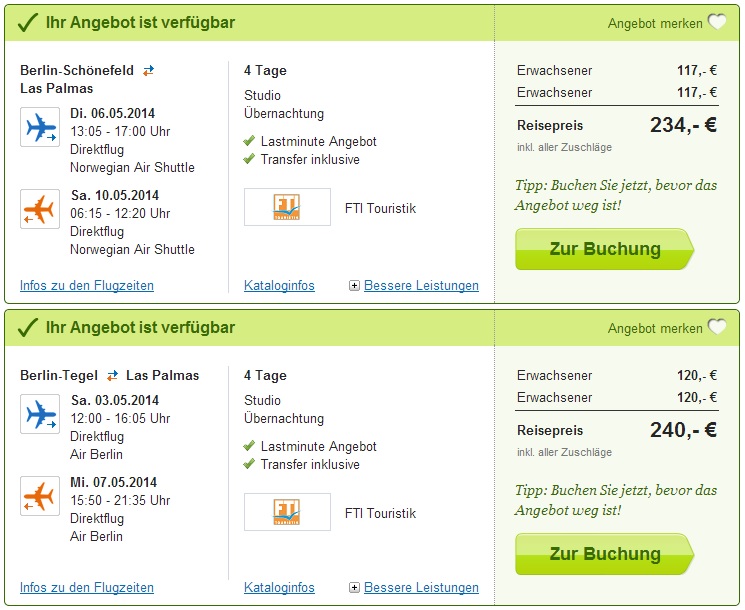Click the orange return flight icon for 07.05.2014
Viewport: 745px width, 610px height.
click(40, 496)
